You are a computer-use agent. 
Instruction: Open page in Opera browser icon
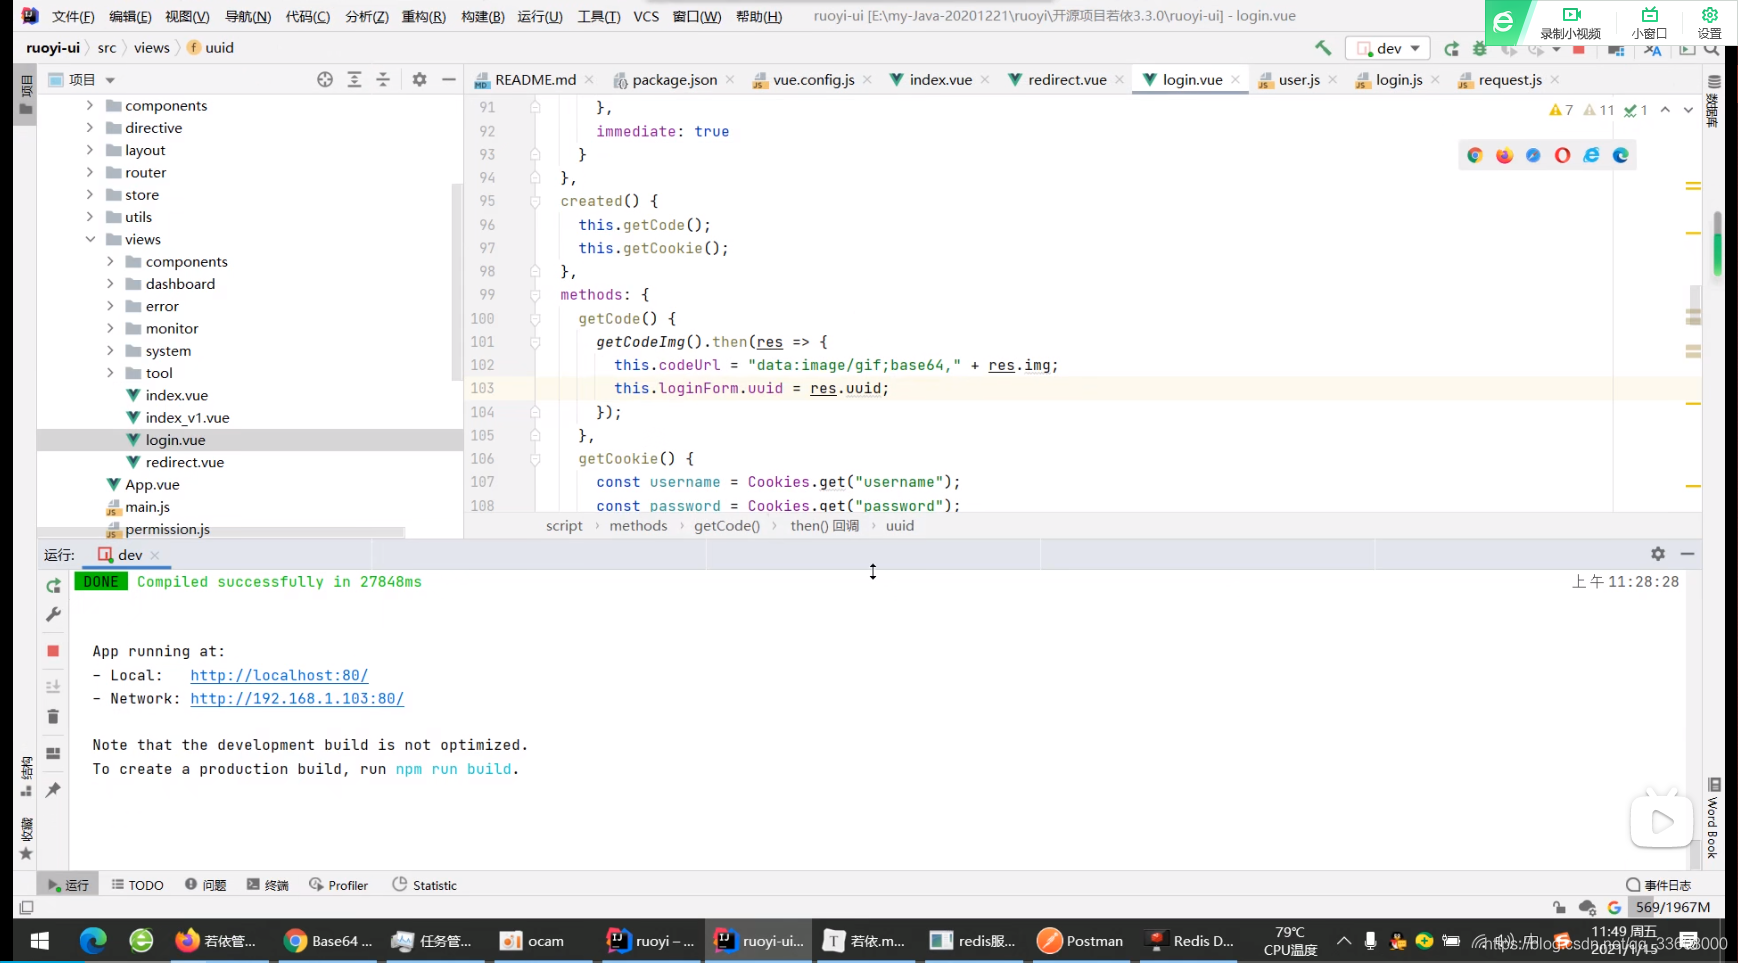point(1562,155)
